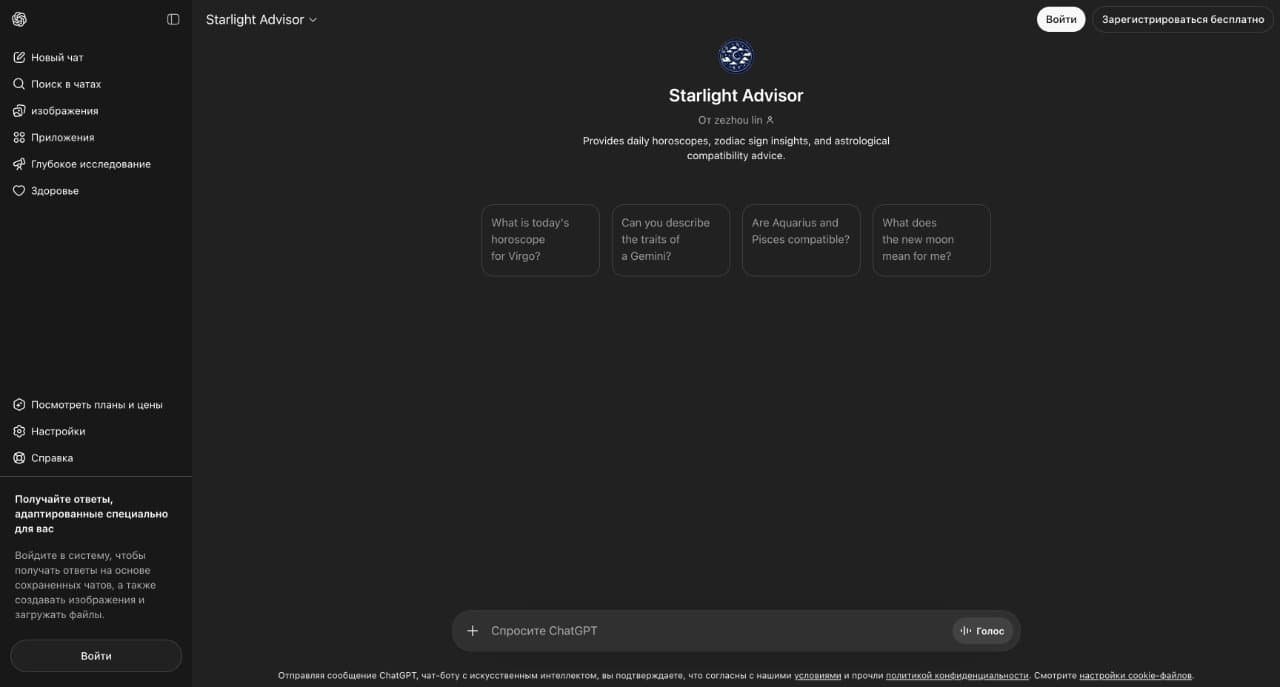Select the Aquarius and Pisces compatibility prompt
Screen dimensions: 1280x687
click(x=801, y=240)
